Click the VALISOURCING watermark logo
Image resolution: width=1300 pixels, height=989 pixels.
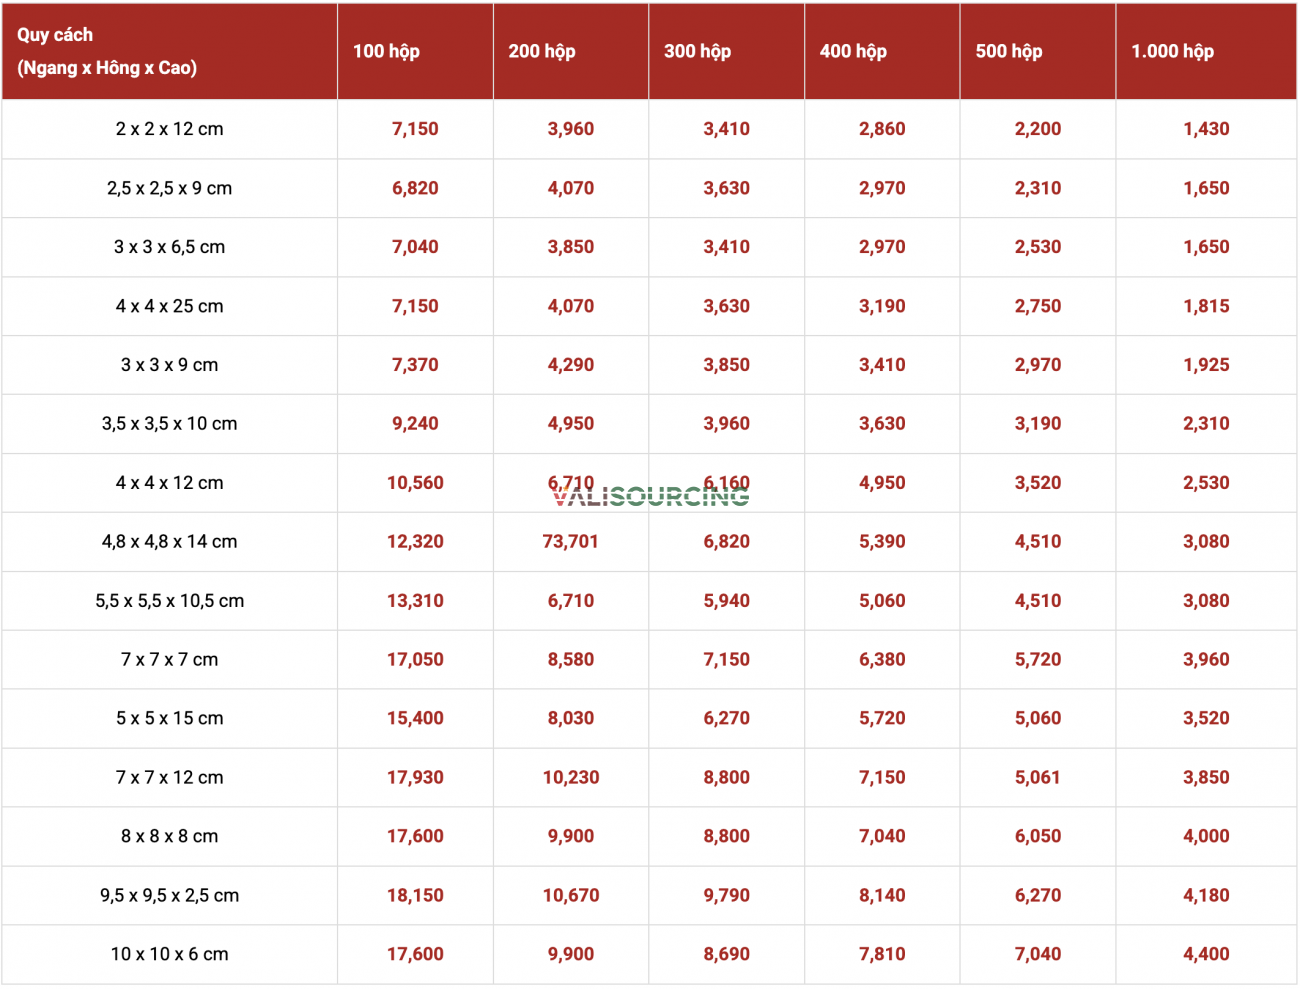(x=651, y=496)
